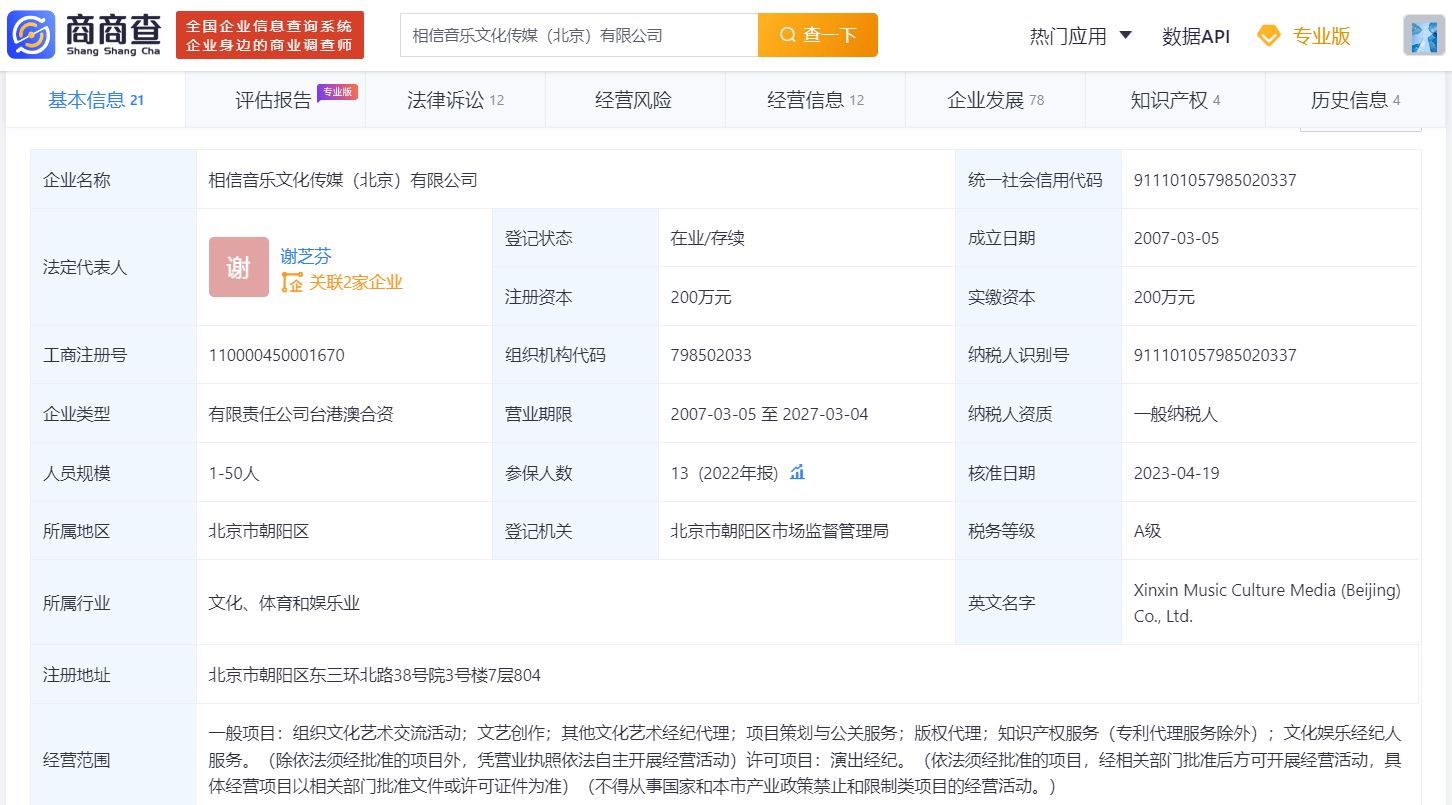The height and width of the screenshot is (805, 1452).
Task: Expand the 热门应用 dropdown
Action: (1080, 36)
